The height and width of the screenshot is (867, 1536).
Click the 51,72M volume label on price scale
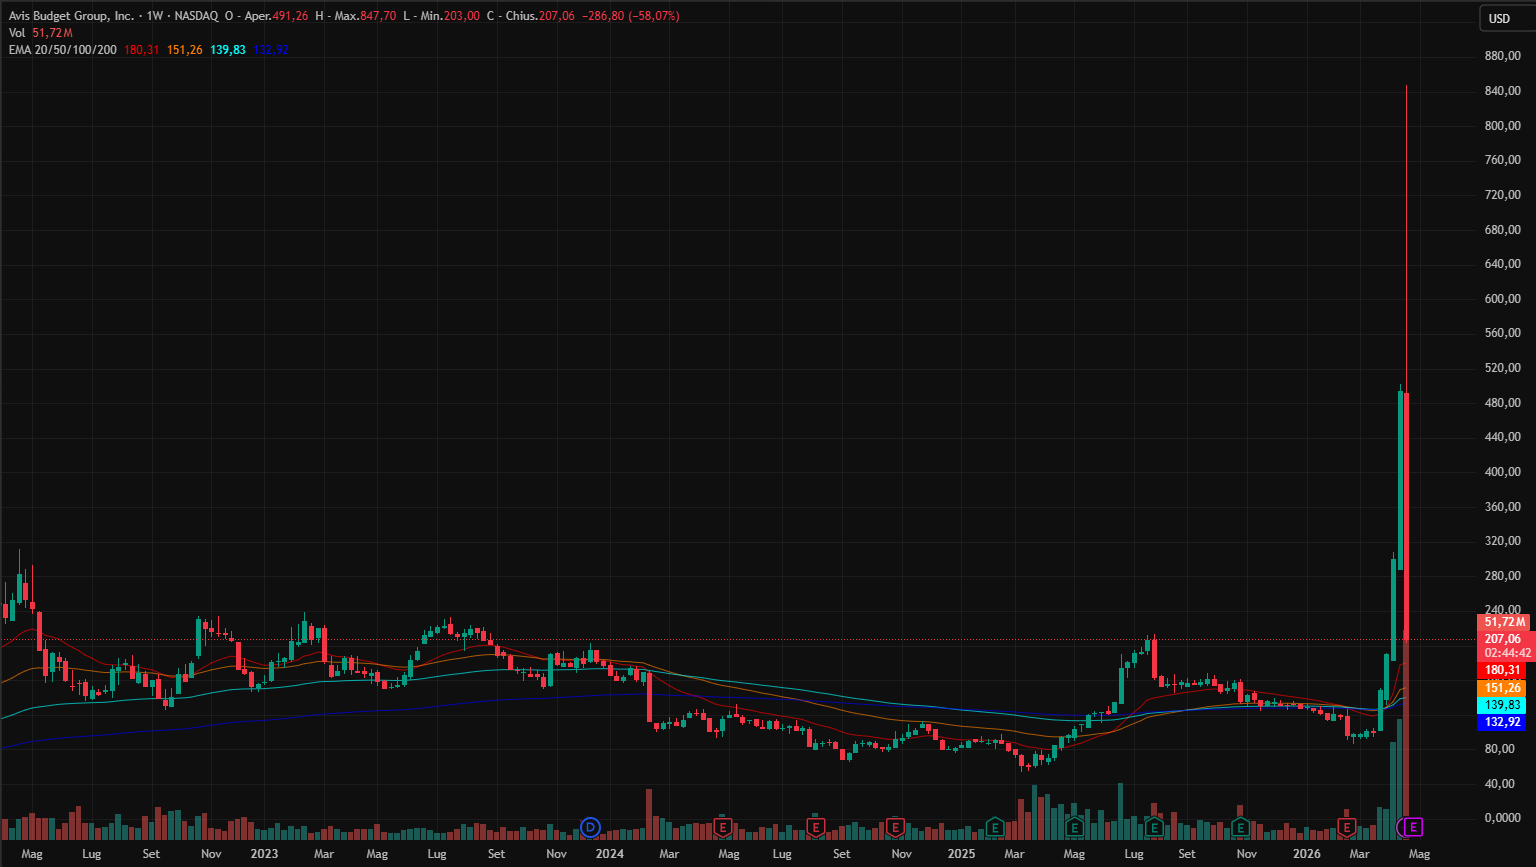tap(1503, 622)
